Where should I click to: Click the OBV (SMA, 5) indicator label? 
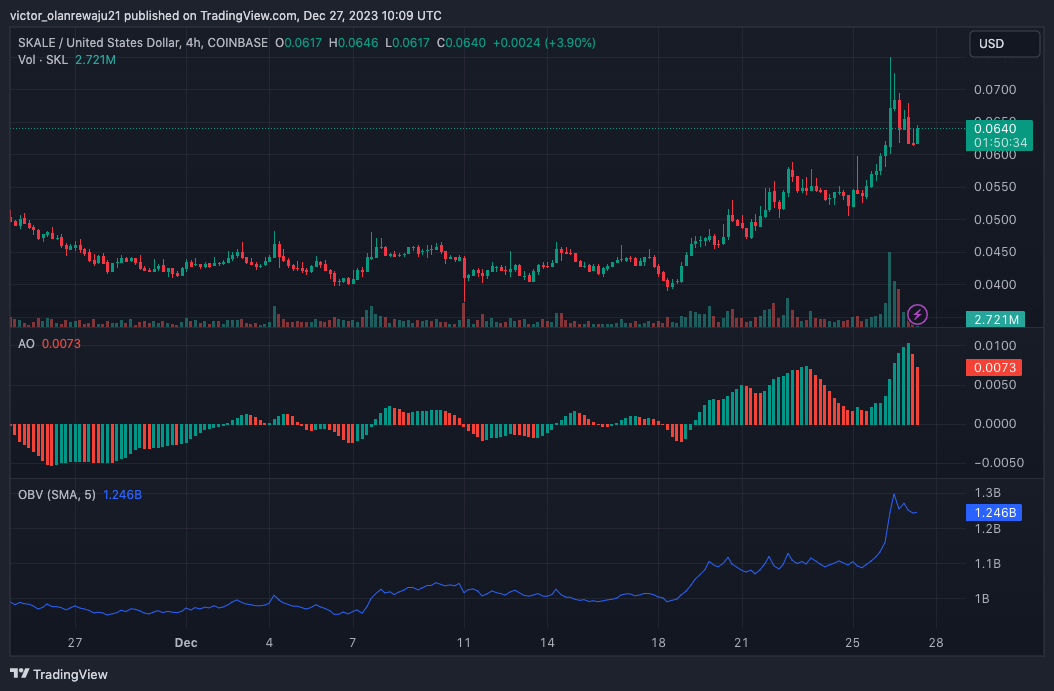coord(56,495)
